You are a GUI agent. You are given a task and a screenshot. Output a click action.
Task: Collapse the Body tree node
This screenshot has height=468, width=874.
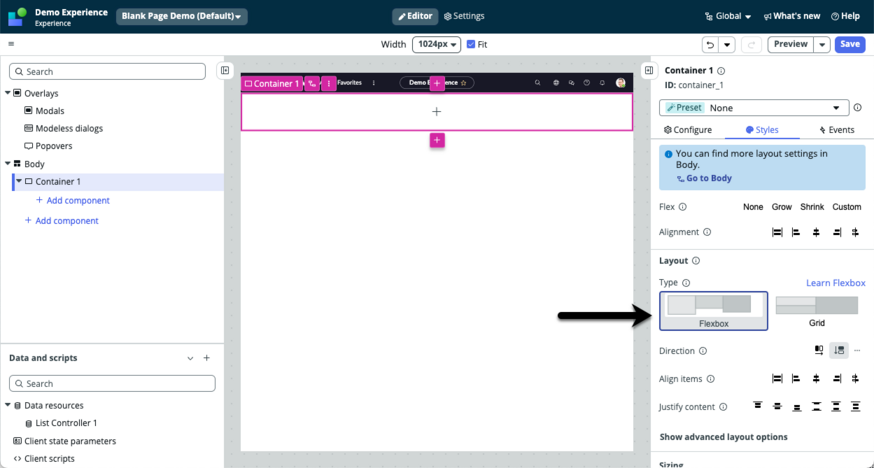[x=8, y=164]
